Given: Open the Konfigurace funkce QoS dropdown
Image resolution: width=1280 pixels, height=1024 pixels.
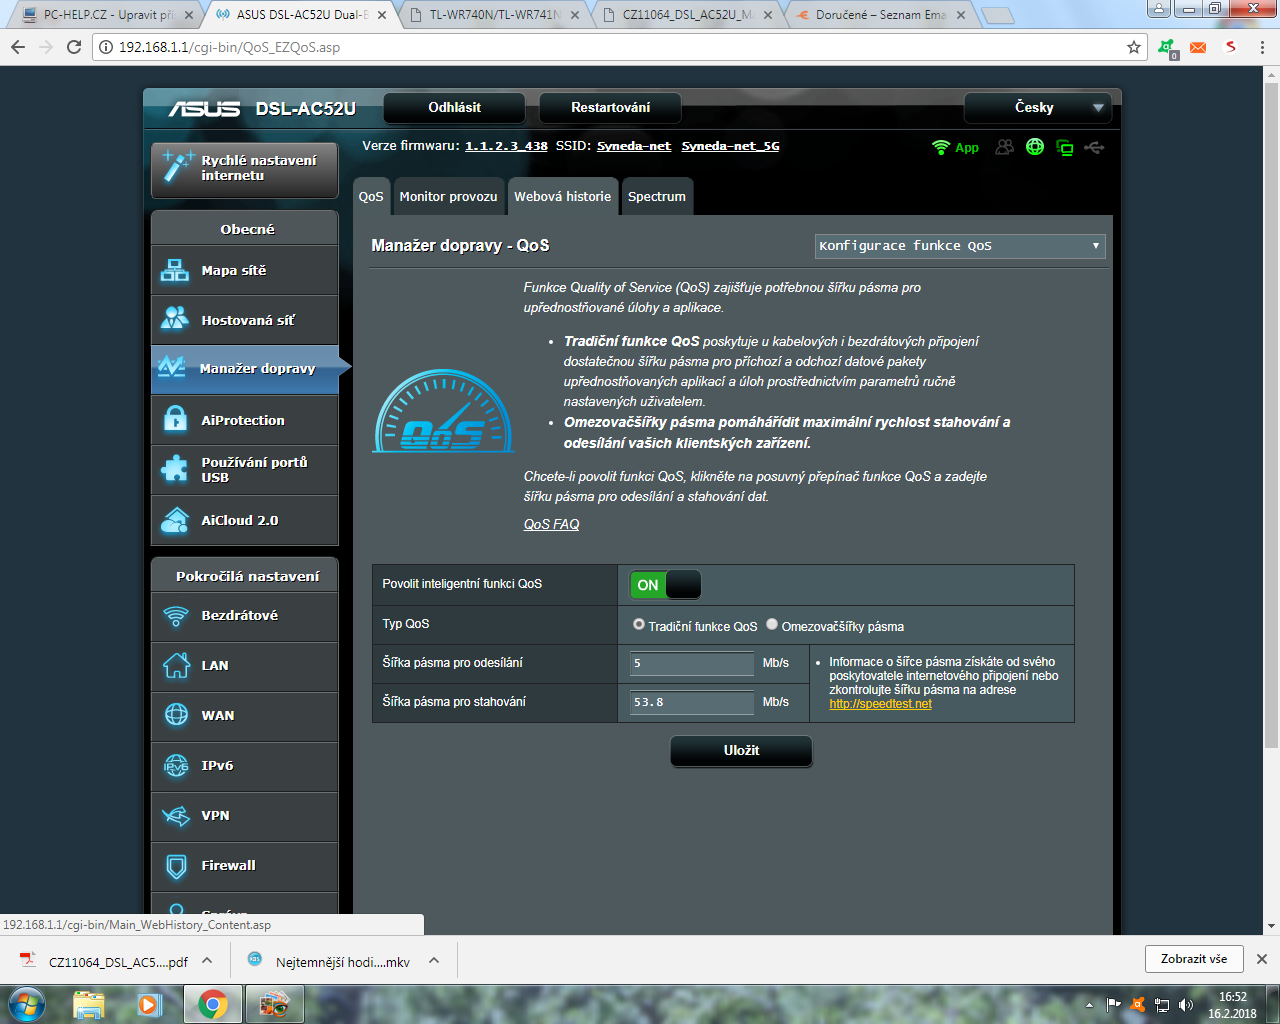Looking at the screenshot, I should (959, 246).
